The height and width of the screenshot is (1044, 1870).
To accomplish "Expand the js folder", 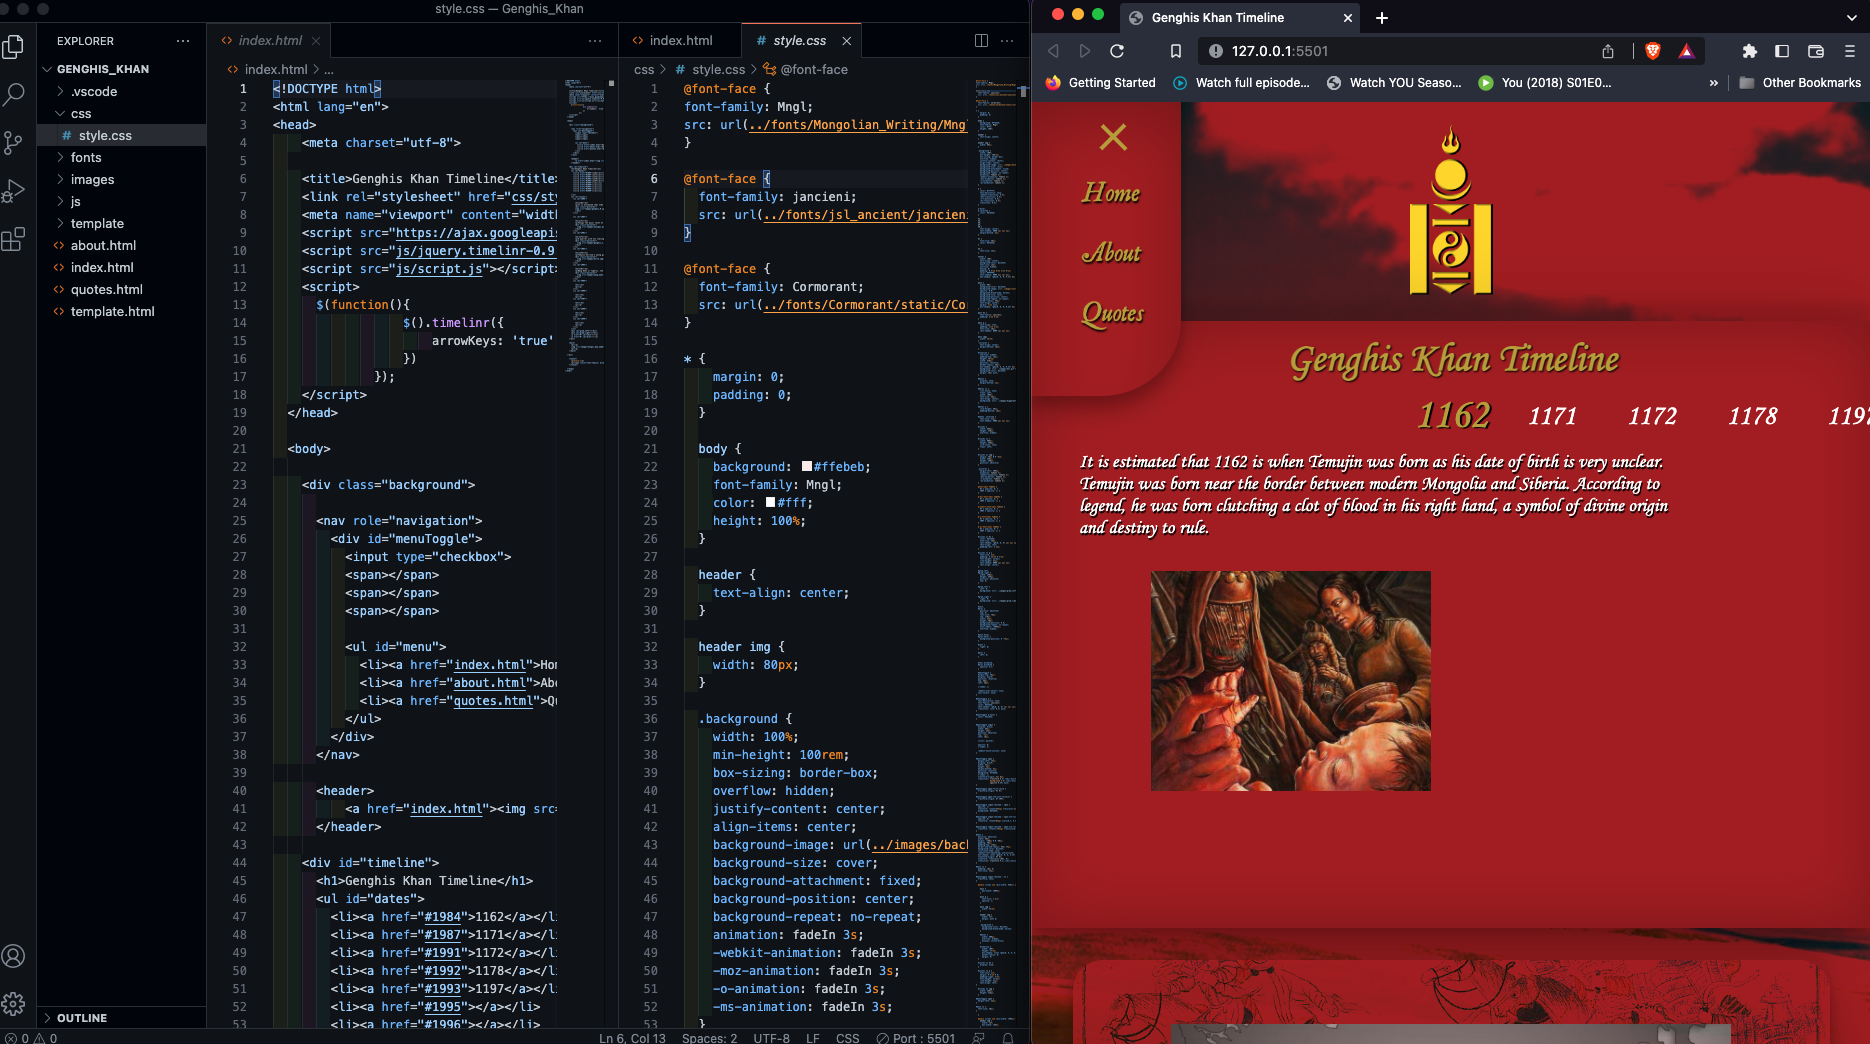I will (75, 201).
